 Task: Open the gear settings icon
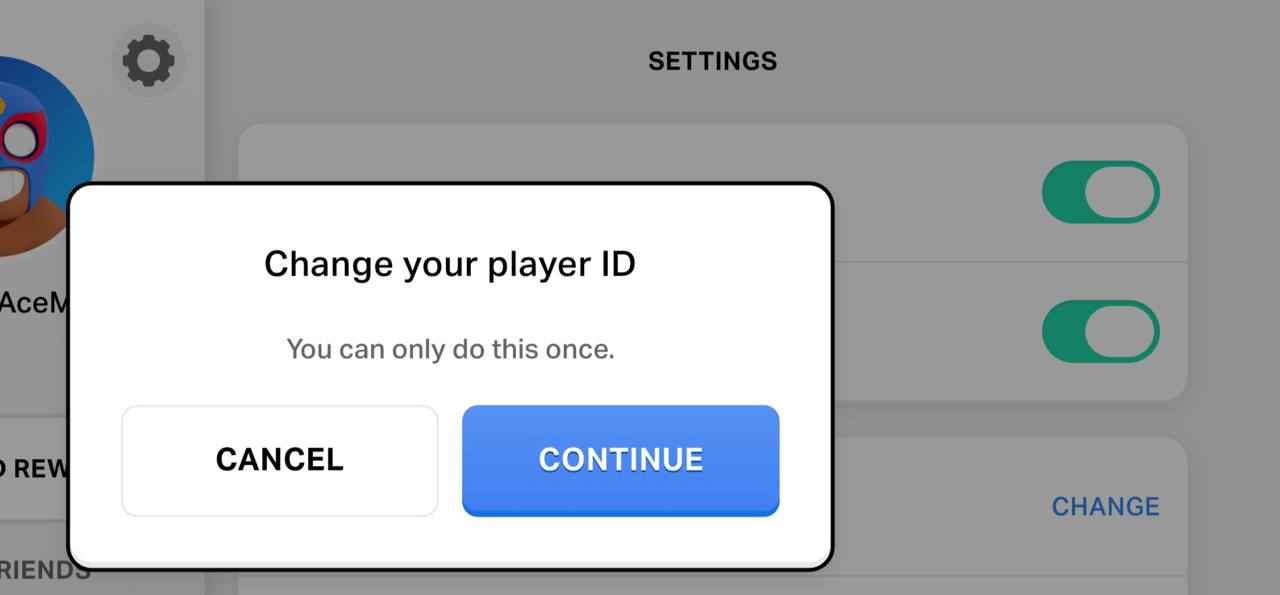pos(148,61)
